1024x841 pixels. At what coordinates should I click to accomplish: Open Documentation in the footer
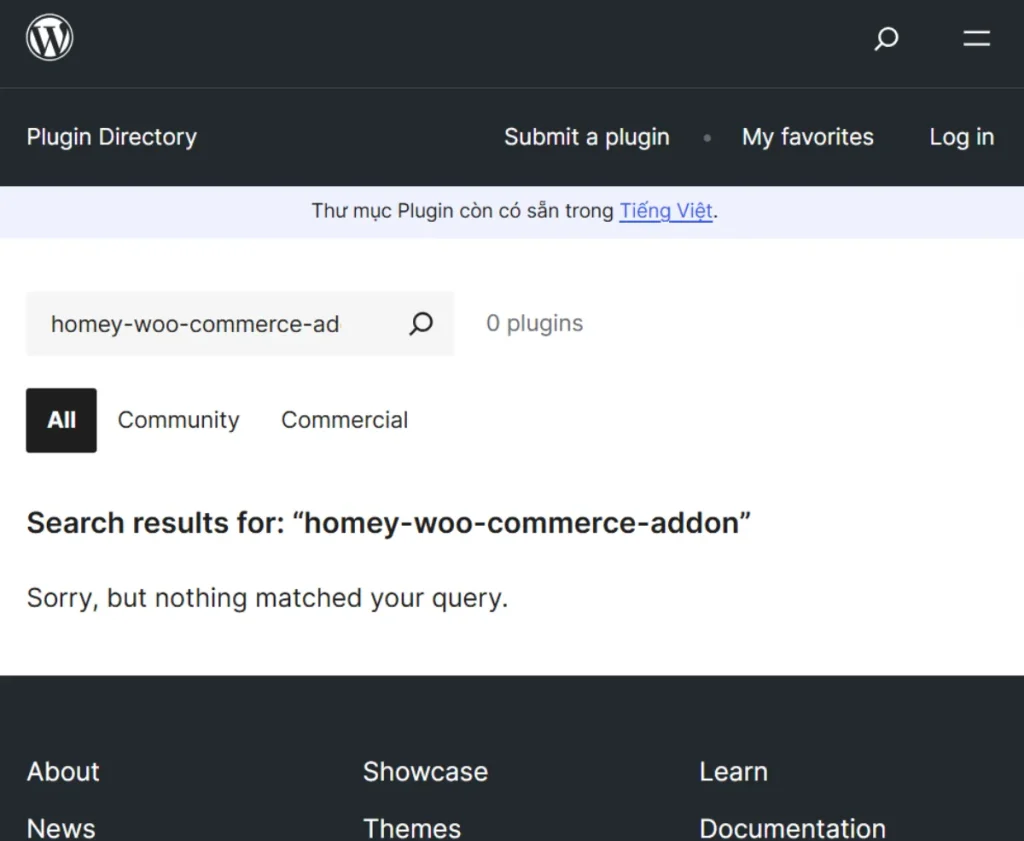tap(792, 828)
